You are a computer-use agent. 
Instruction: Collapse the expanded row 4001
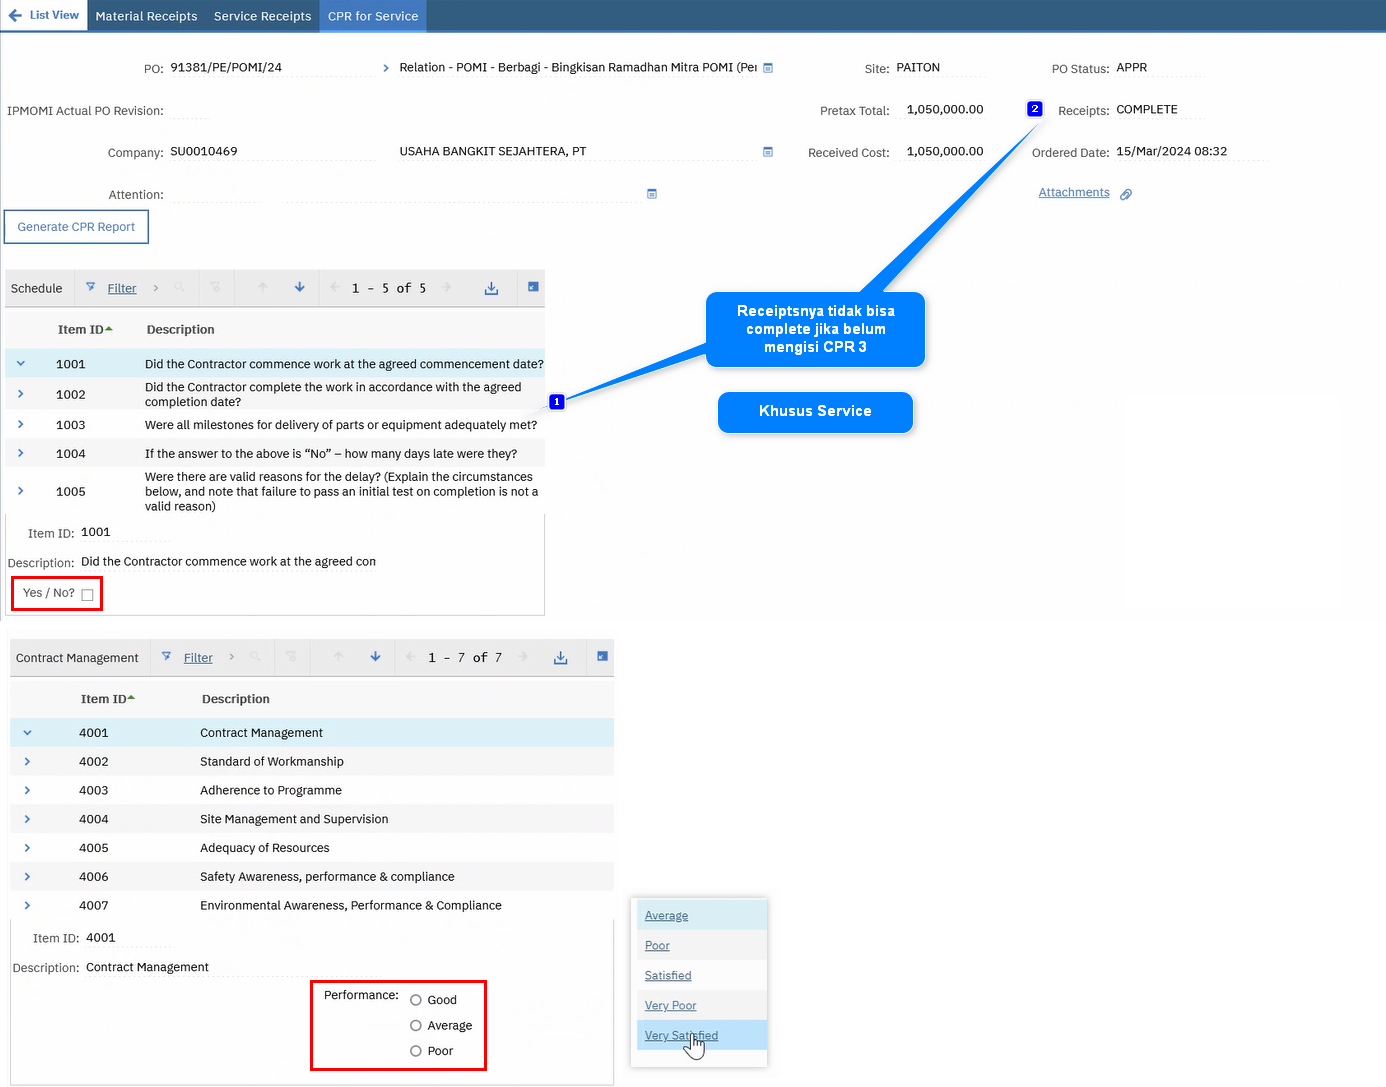click(27, 733)
